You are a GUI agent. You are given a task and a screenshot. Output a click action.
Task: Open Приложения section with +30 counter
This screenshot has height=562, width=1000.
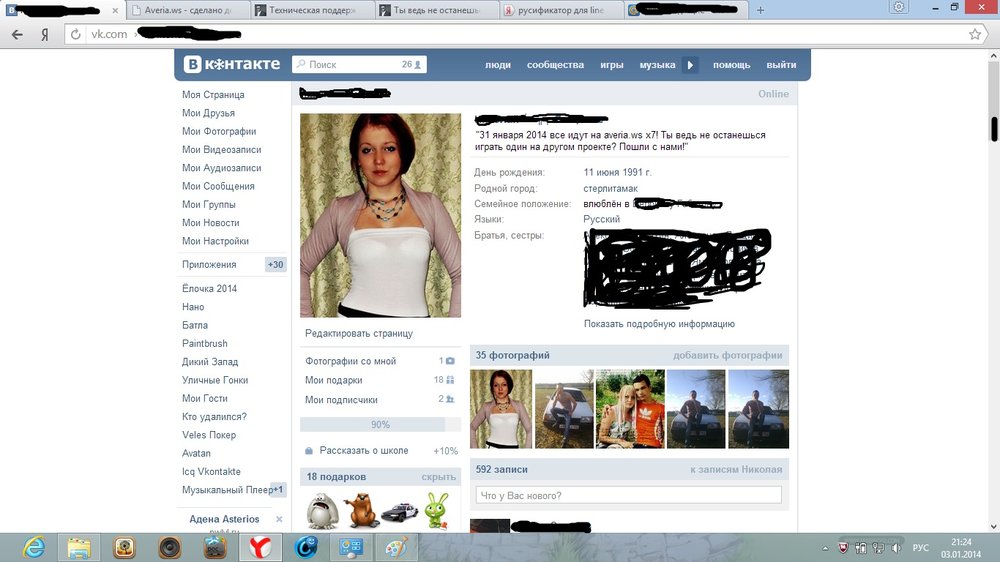(210, 265)
